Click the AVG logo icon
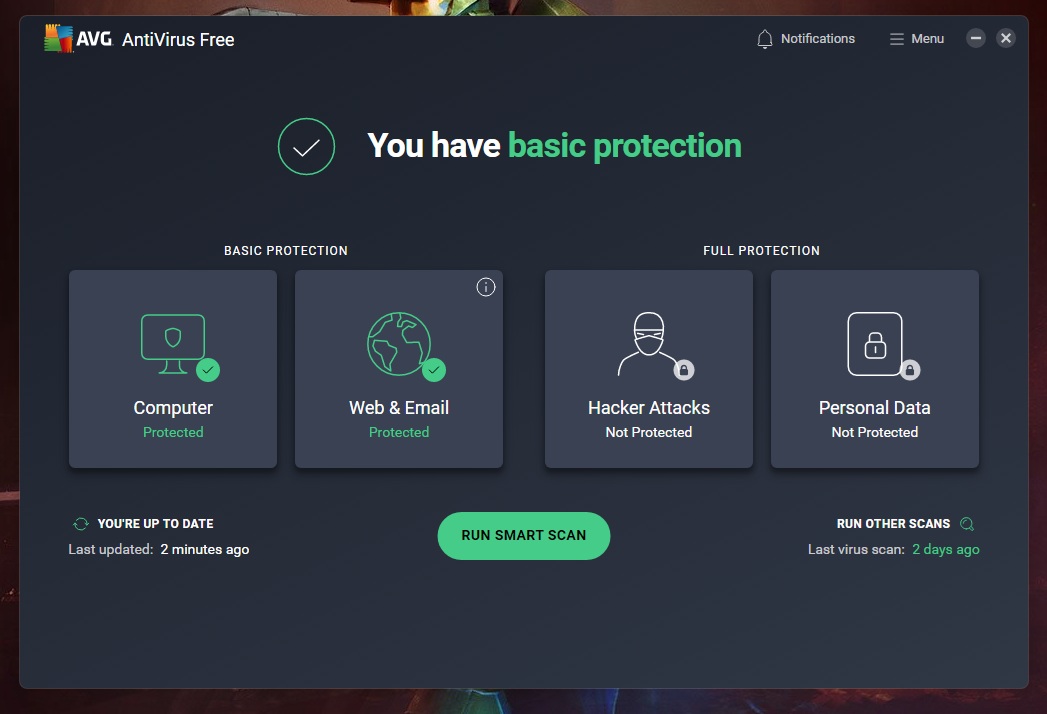This screenshot has width=1047, height=714. pyautogui.click(x=58, y=38)
